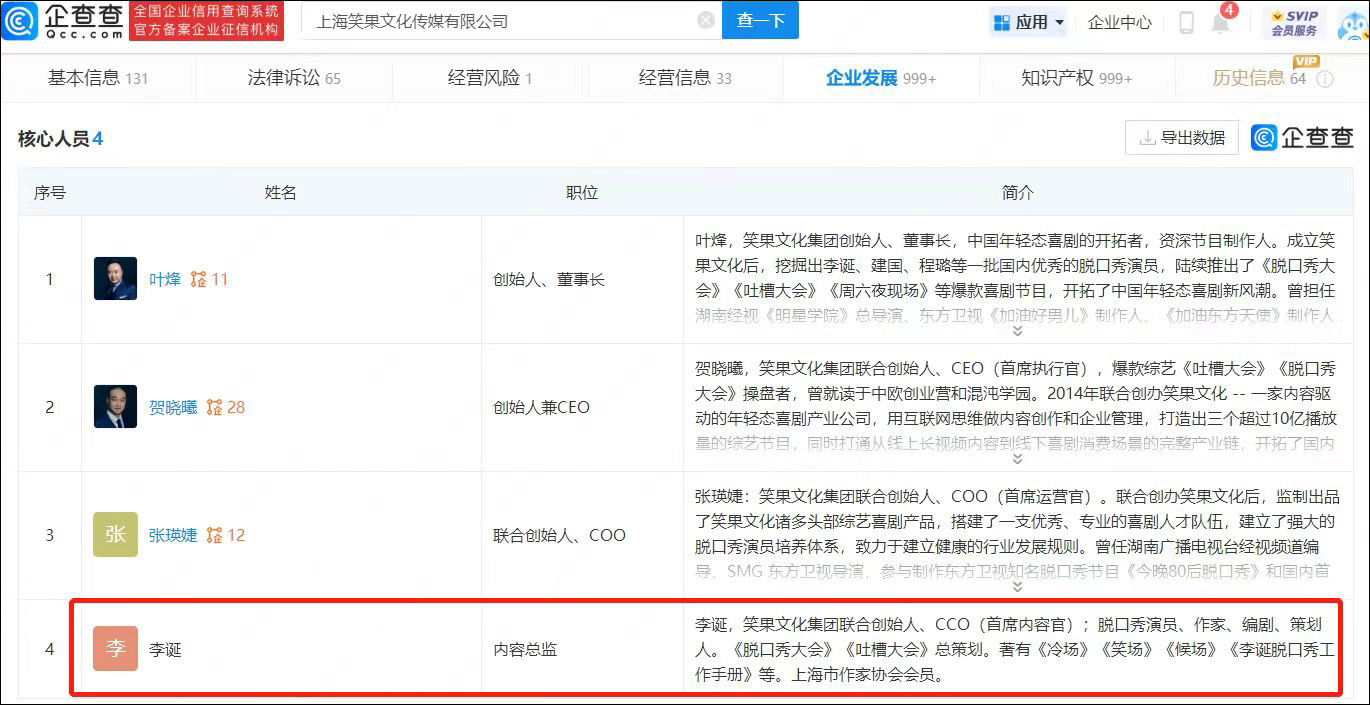This screenshot has width=1370, height=705.
Task: Click the 企查查 Qcc.com logo in the header
Action: pyautogui.click(x=63, y=21)
